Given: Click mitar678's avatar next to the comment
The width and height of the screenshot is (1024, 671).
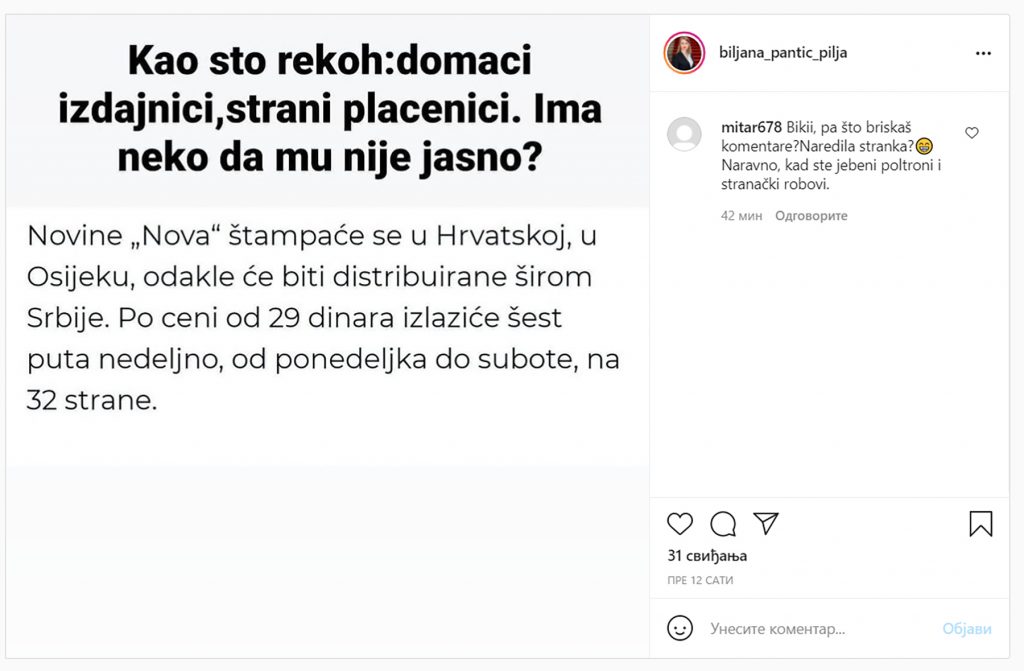Looking at the screenshot, I should [x=686, y=133].
